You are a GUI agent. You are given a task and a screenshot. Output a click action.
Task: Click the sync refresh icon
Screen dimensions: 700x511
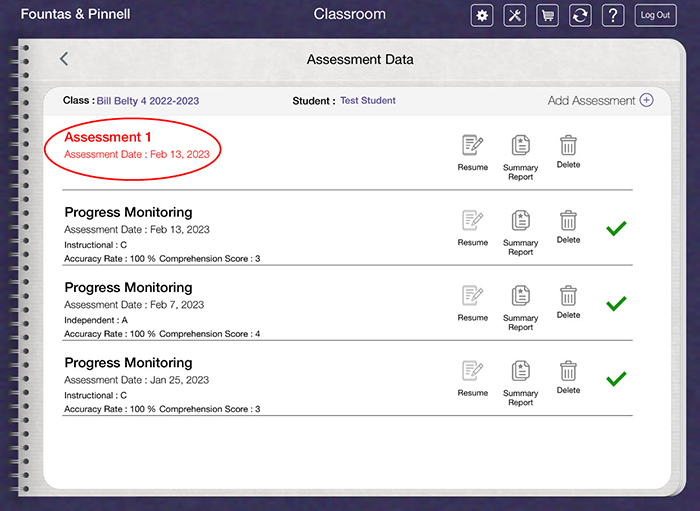click(x=580, y=15)
